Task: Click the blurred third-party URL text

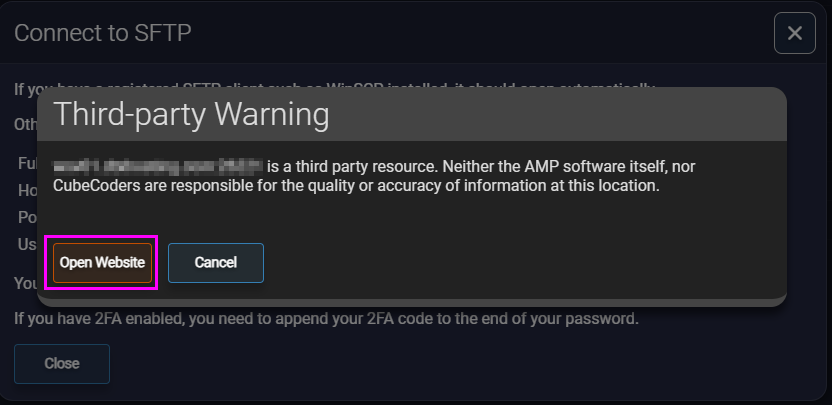Action: 158,166
